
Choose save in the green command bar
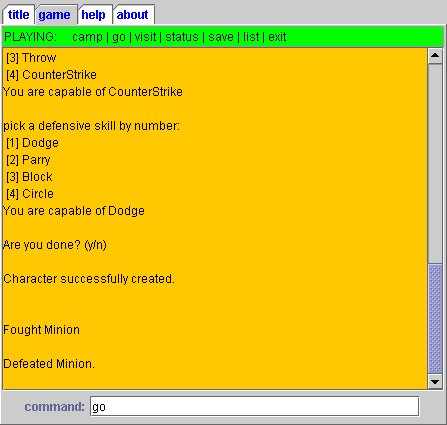pos(221,37)
